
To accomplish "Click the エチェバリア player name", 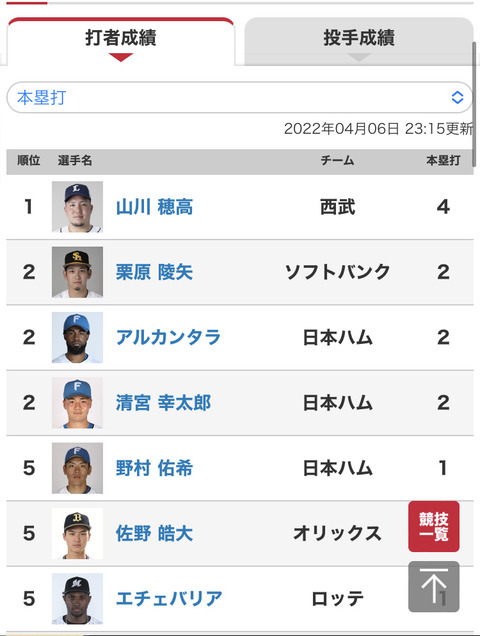I will [169, 599].
